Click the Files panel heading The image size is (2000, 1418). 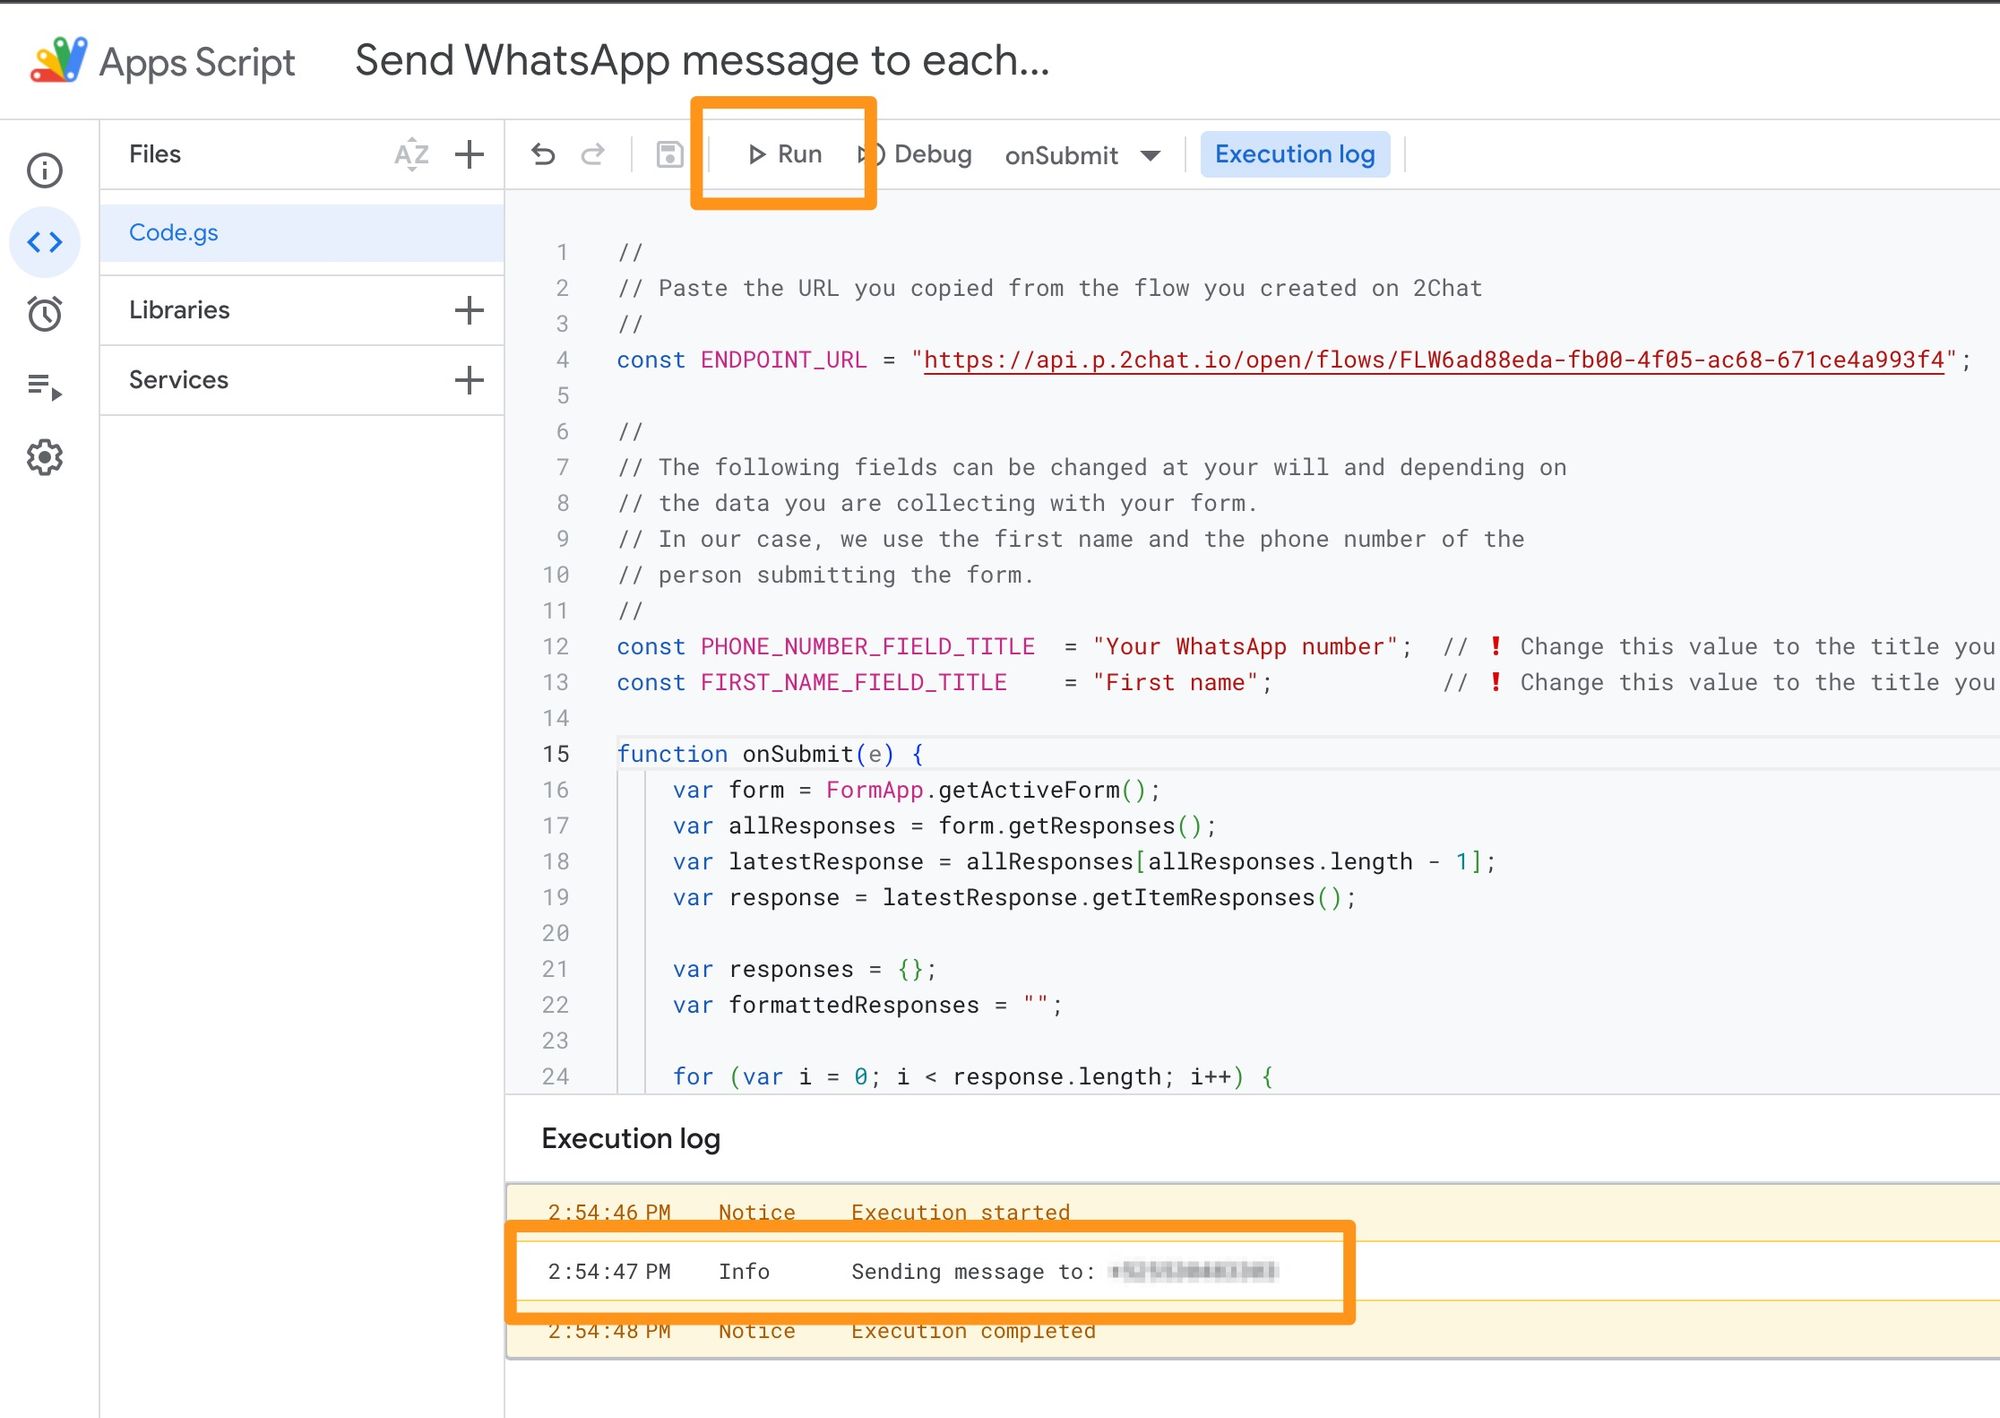155,154
